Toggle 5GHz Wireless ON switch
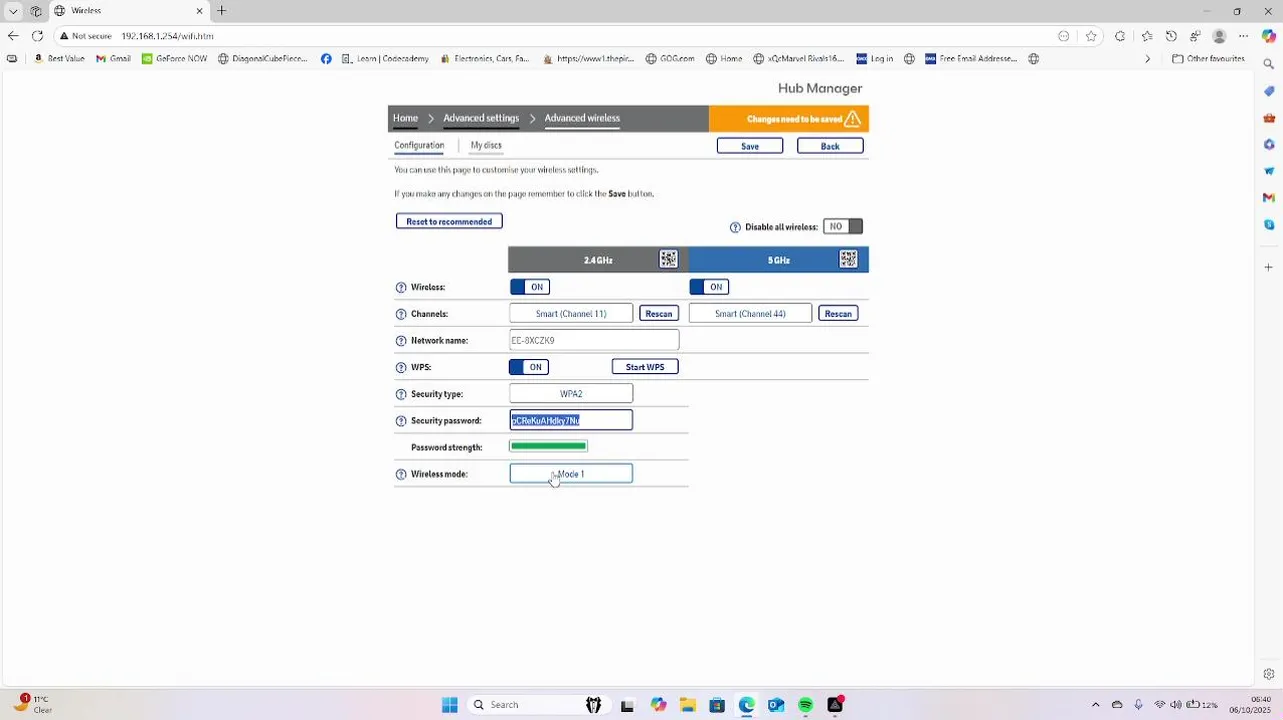The height and width of the screenshot is (720, 1283). click(710, 287)
